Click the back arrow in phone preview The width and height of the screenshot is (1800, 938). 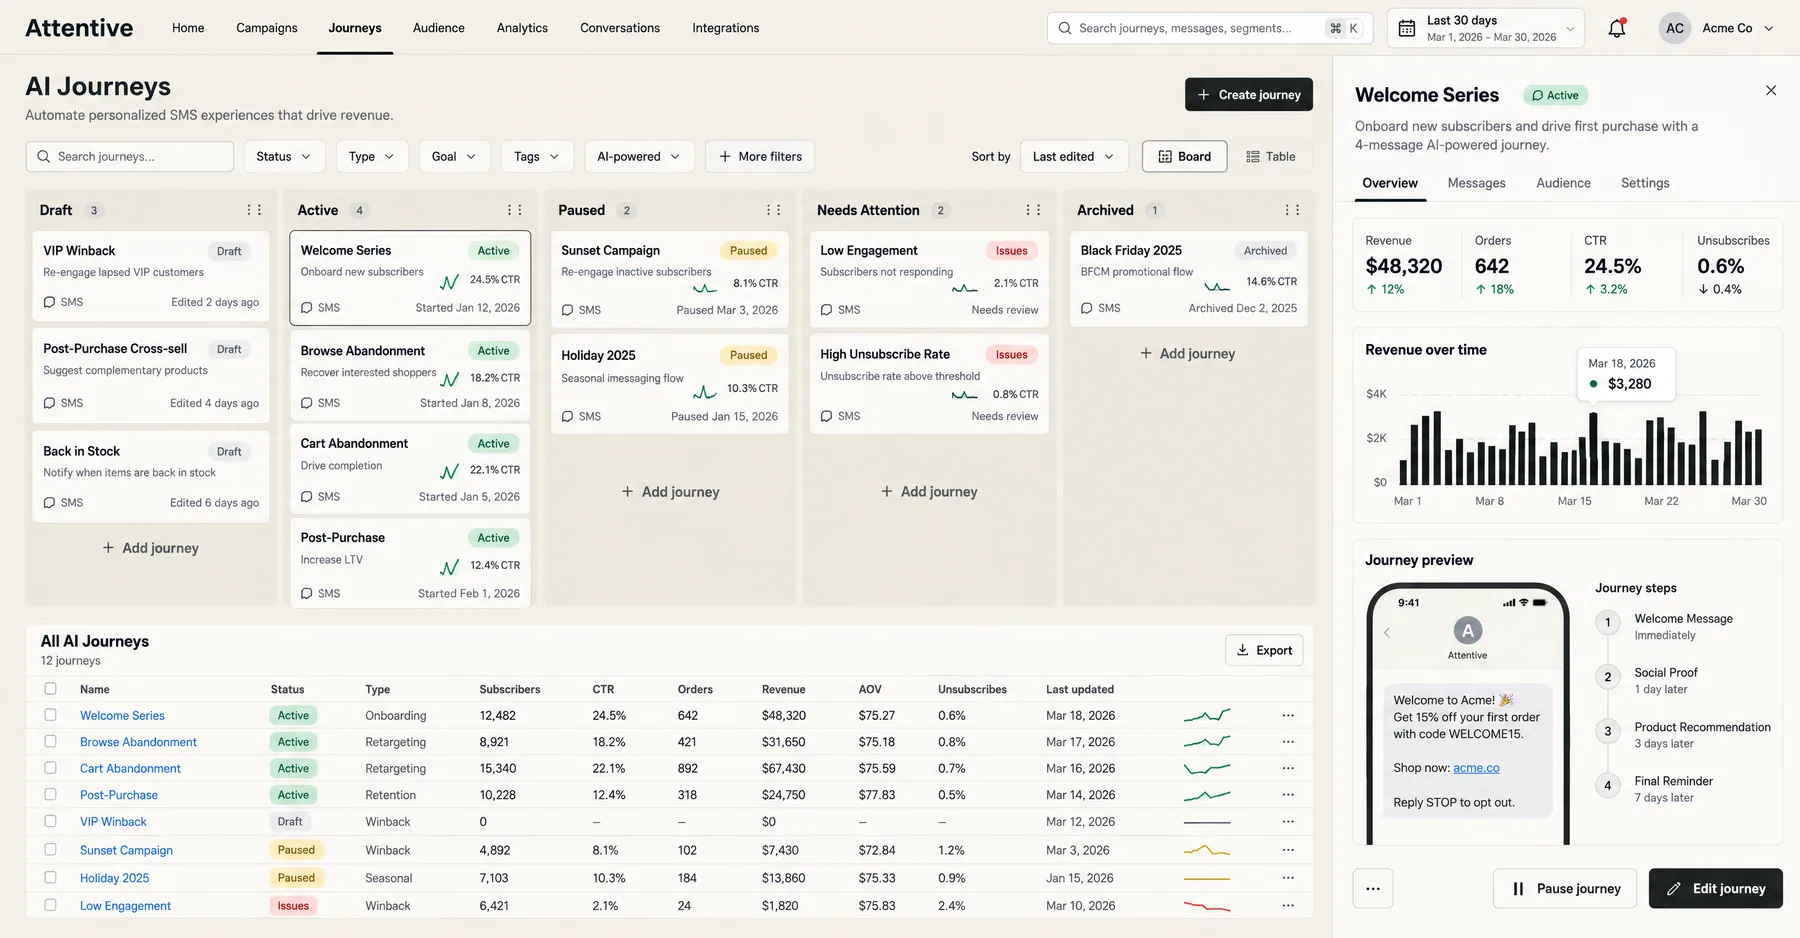click(1387, 632)
